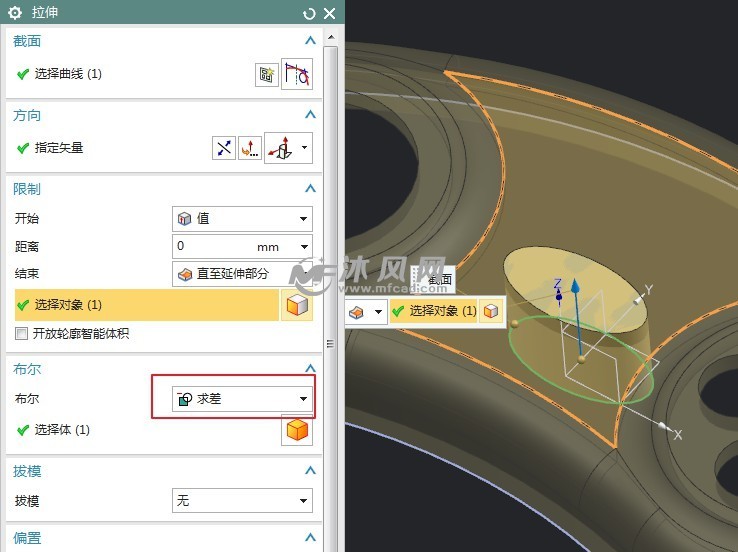The height and width of the screenshot is (552, 738).
Task: Open the dropdown arrow in the viewport popup
Action: 378,312
